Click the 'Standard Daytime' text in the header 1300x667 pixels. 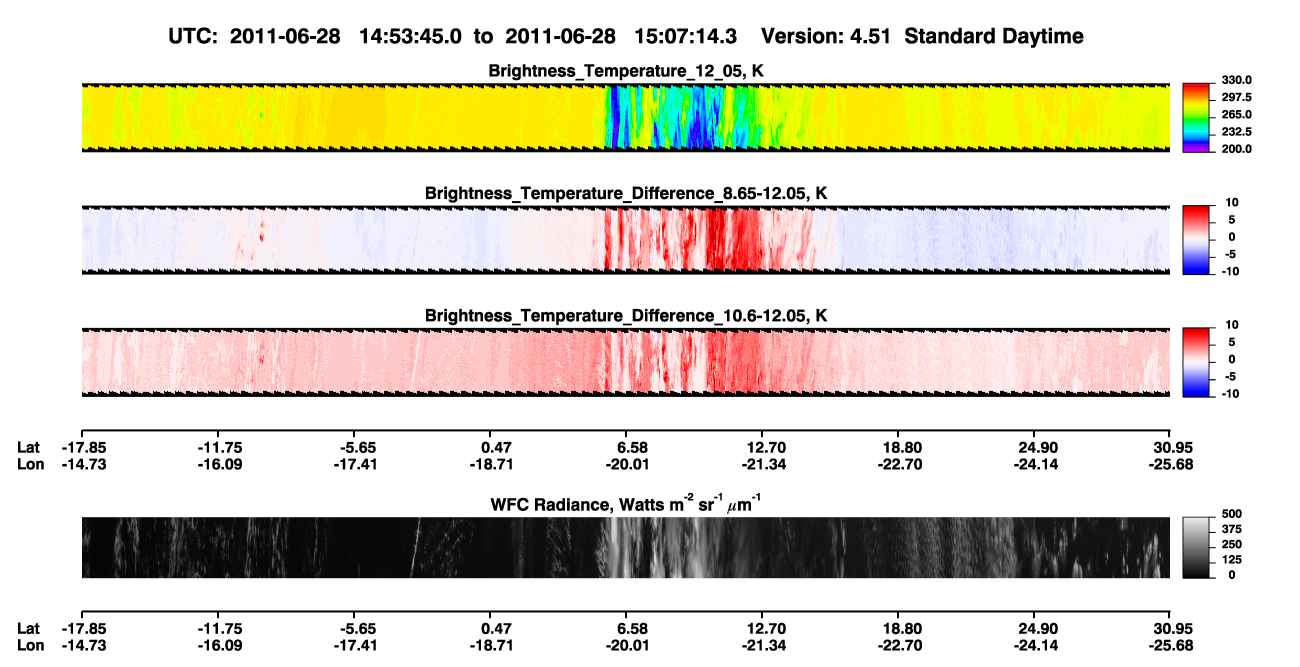tap(992, 37)
